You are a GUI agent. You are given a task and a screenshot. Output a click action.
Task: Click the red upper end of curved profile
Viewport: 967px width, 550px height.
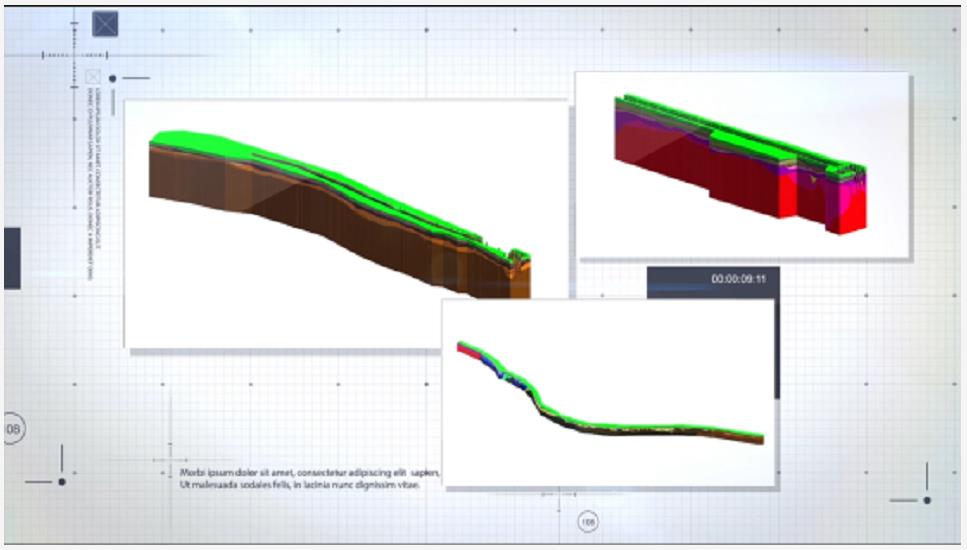tap(466, 347)
